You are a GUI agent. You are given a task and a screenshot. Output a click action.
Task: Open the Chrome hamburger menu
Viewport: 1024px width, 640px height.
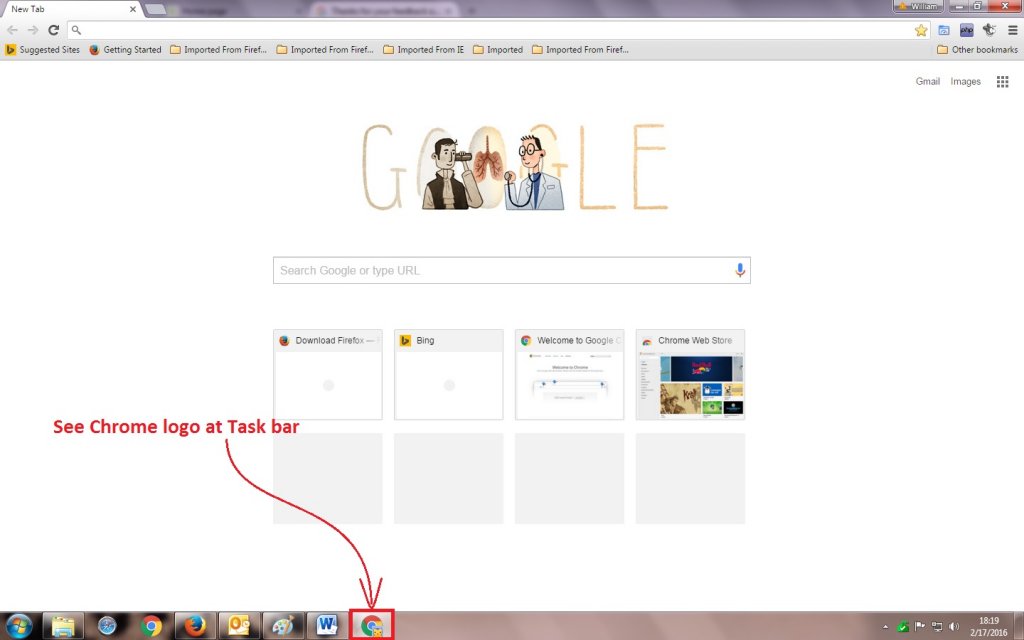1011,30
